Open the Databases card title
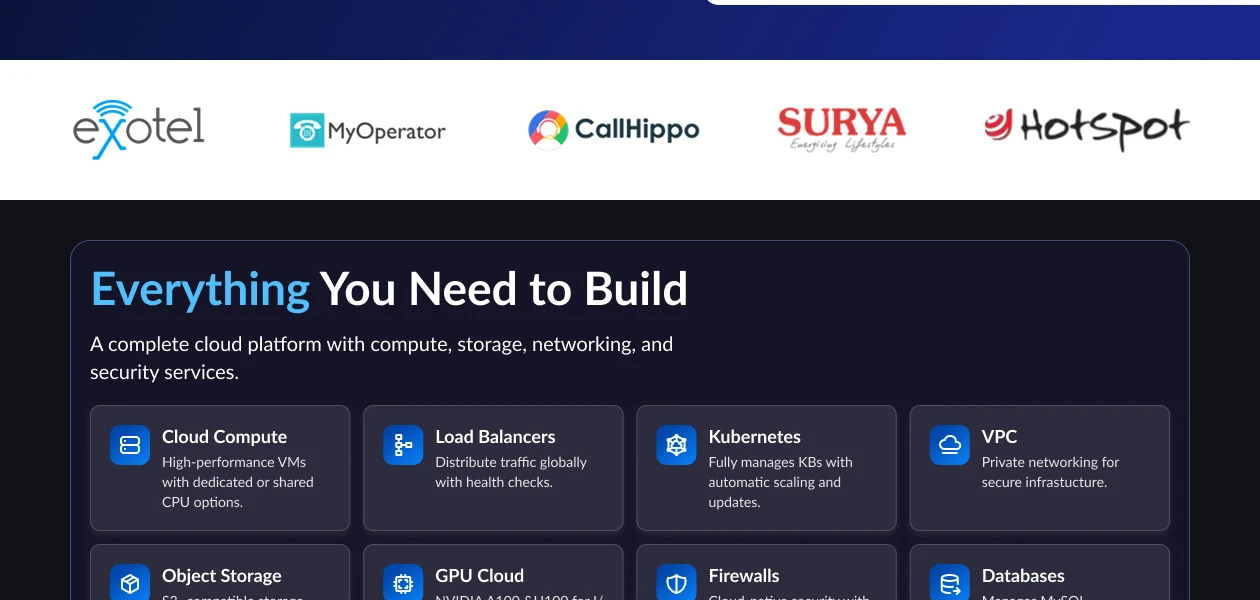This screenshot has width=1260, height=600. (x=1023, y=576)
